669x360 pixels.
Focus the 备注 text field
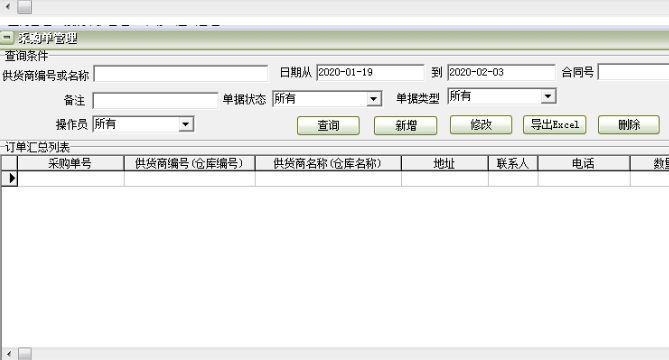(x=155, y=101)
